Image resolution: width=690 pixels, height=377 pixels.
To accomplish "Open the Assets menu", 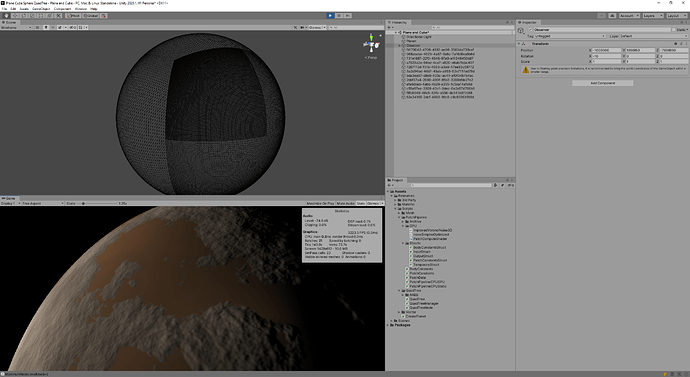I will pos(24,9).
